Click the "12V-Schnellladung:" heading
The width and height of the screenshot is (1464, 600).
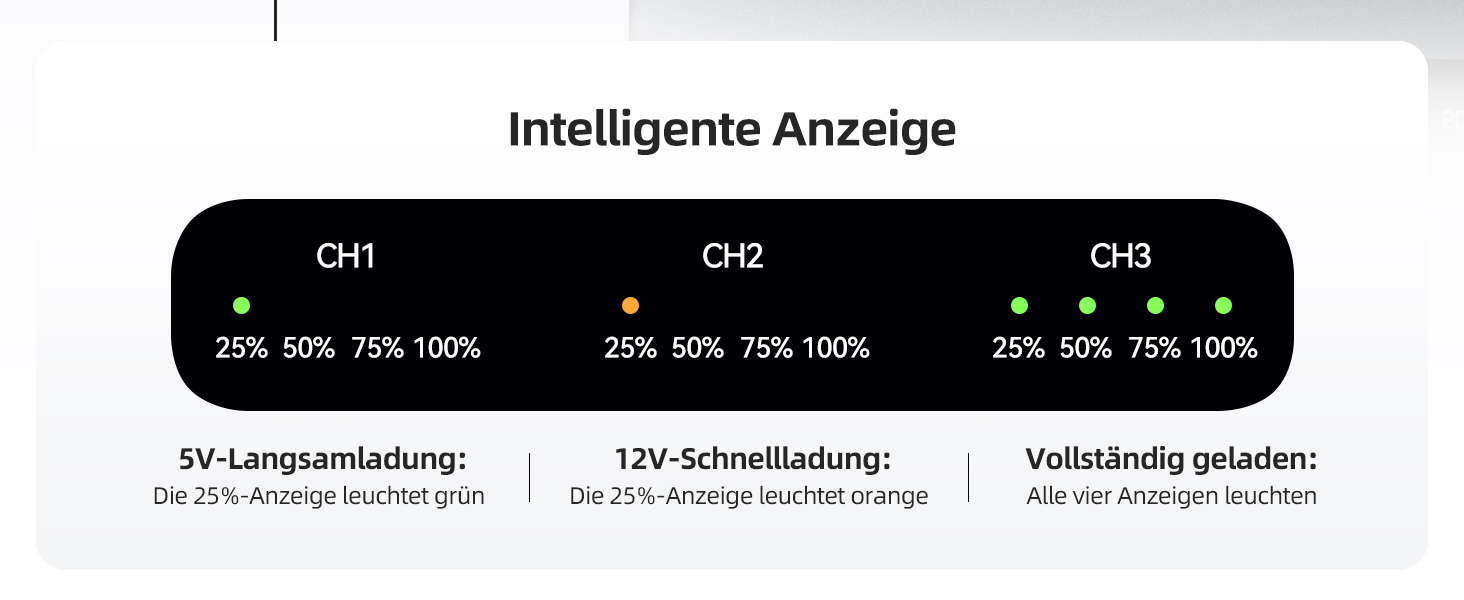pyautogui.click(x=752, y=460)
